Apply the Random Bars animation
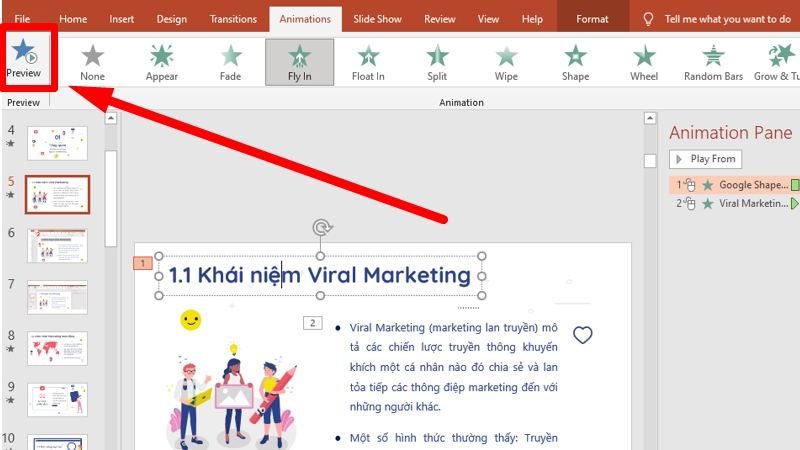Image resolution: width=800 pixels, height=450 pixels. (713, 62)
